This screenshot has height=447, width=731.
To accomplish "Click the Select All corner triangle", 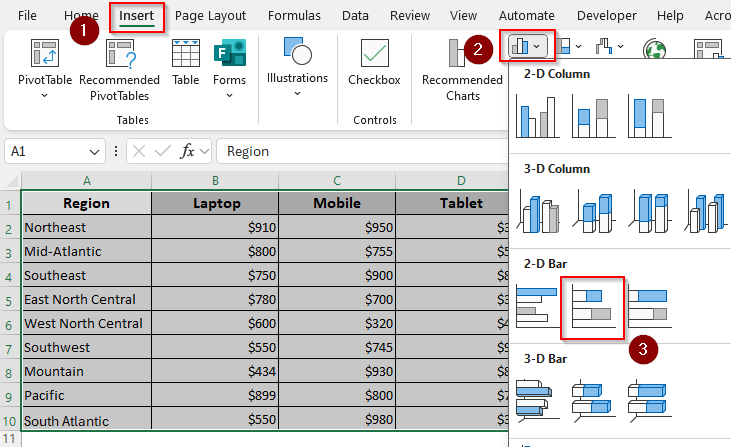I will coord(11,180).
